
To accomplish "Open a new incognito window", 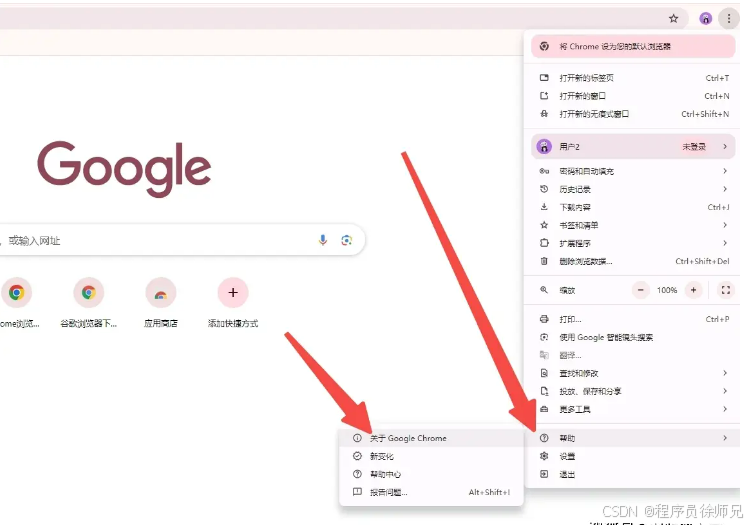I will pyautogui.click(x=633, y=114).
